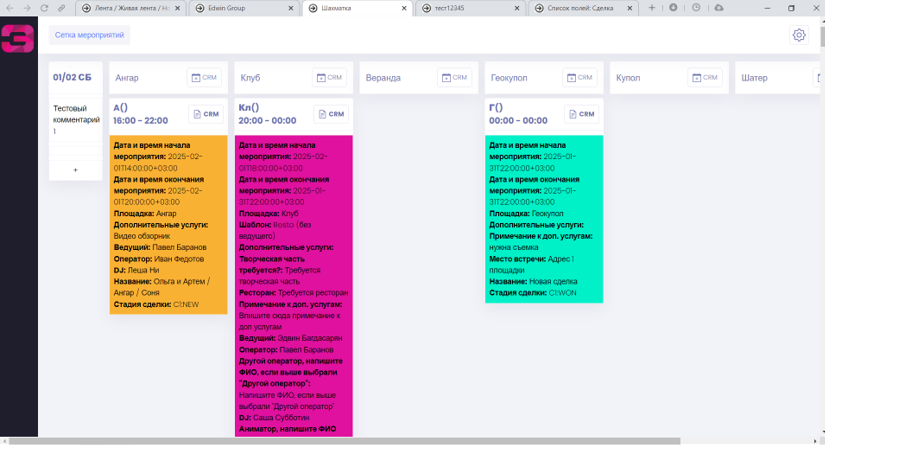Switch to the Edwin Group tab

click(x=244, y=8)
